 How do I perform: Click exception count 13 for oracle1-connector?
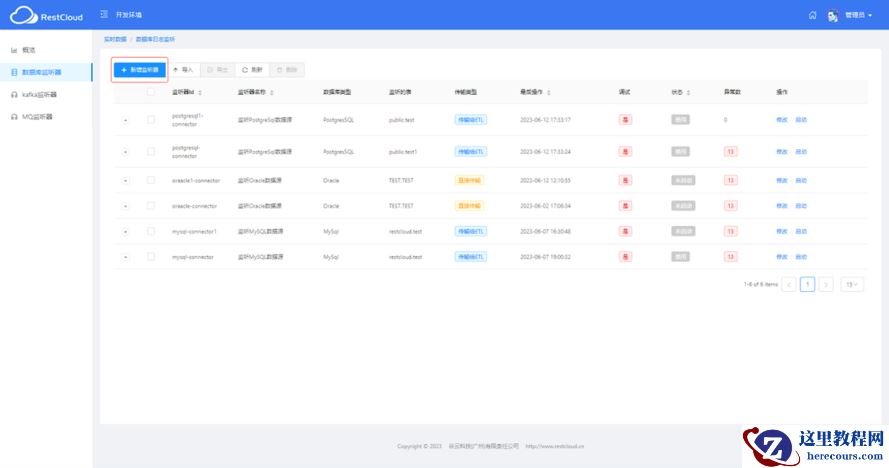pyautogui.click(x=730, y=180)
